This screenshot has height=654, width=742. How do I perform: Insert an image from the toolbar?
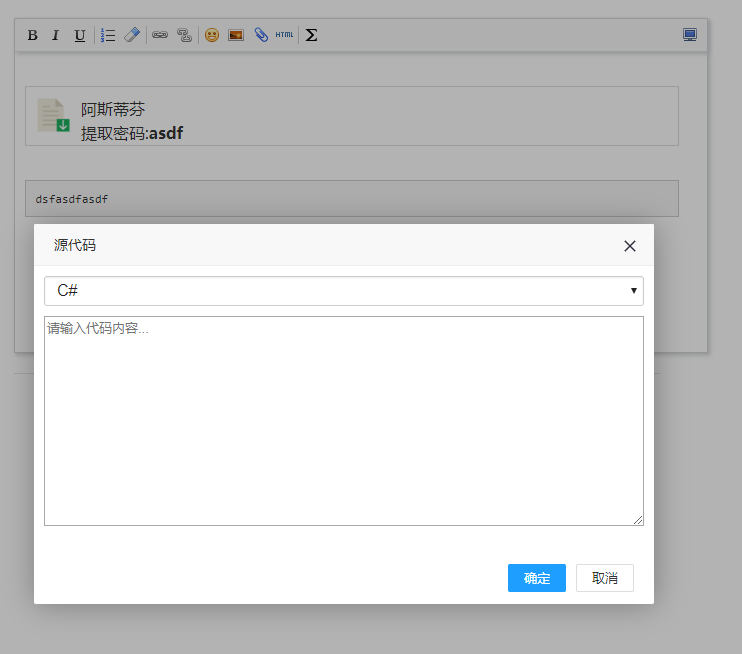pos(236,35)
